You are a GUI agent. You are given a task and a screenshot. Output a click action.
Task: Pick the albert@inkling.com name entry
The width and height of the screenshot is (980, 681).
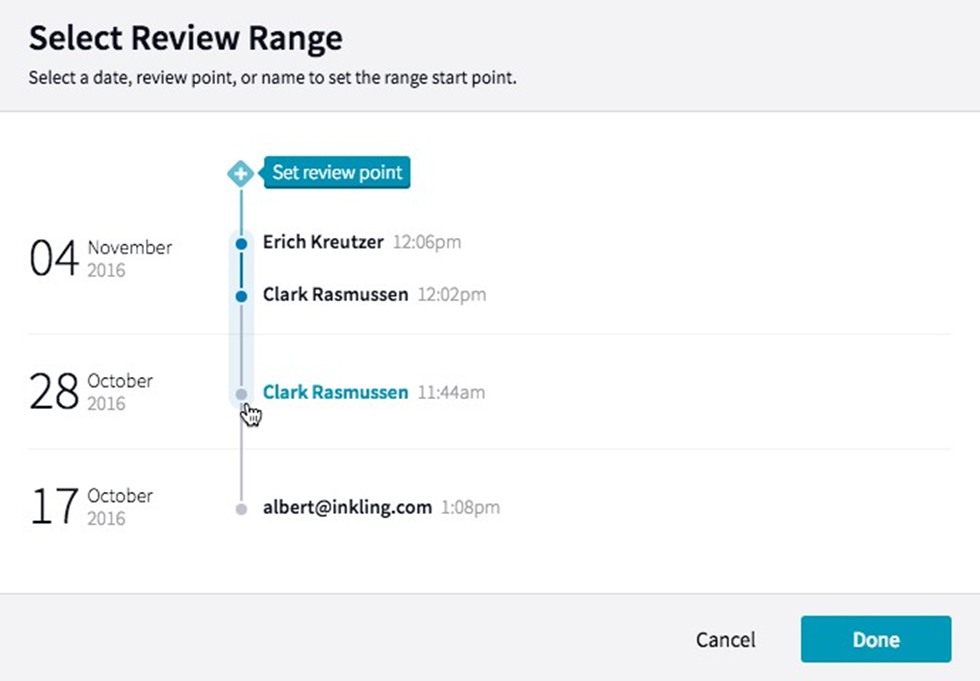[347, 508]
